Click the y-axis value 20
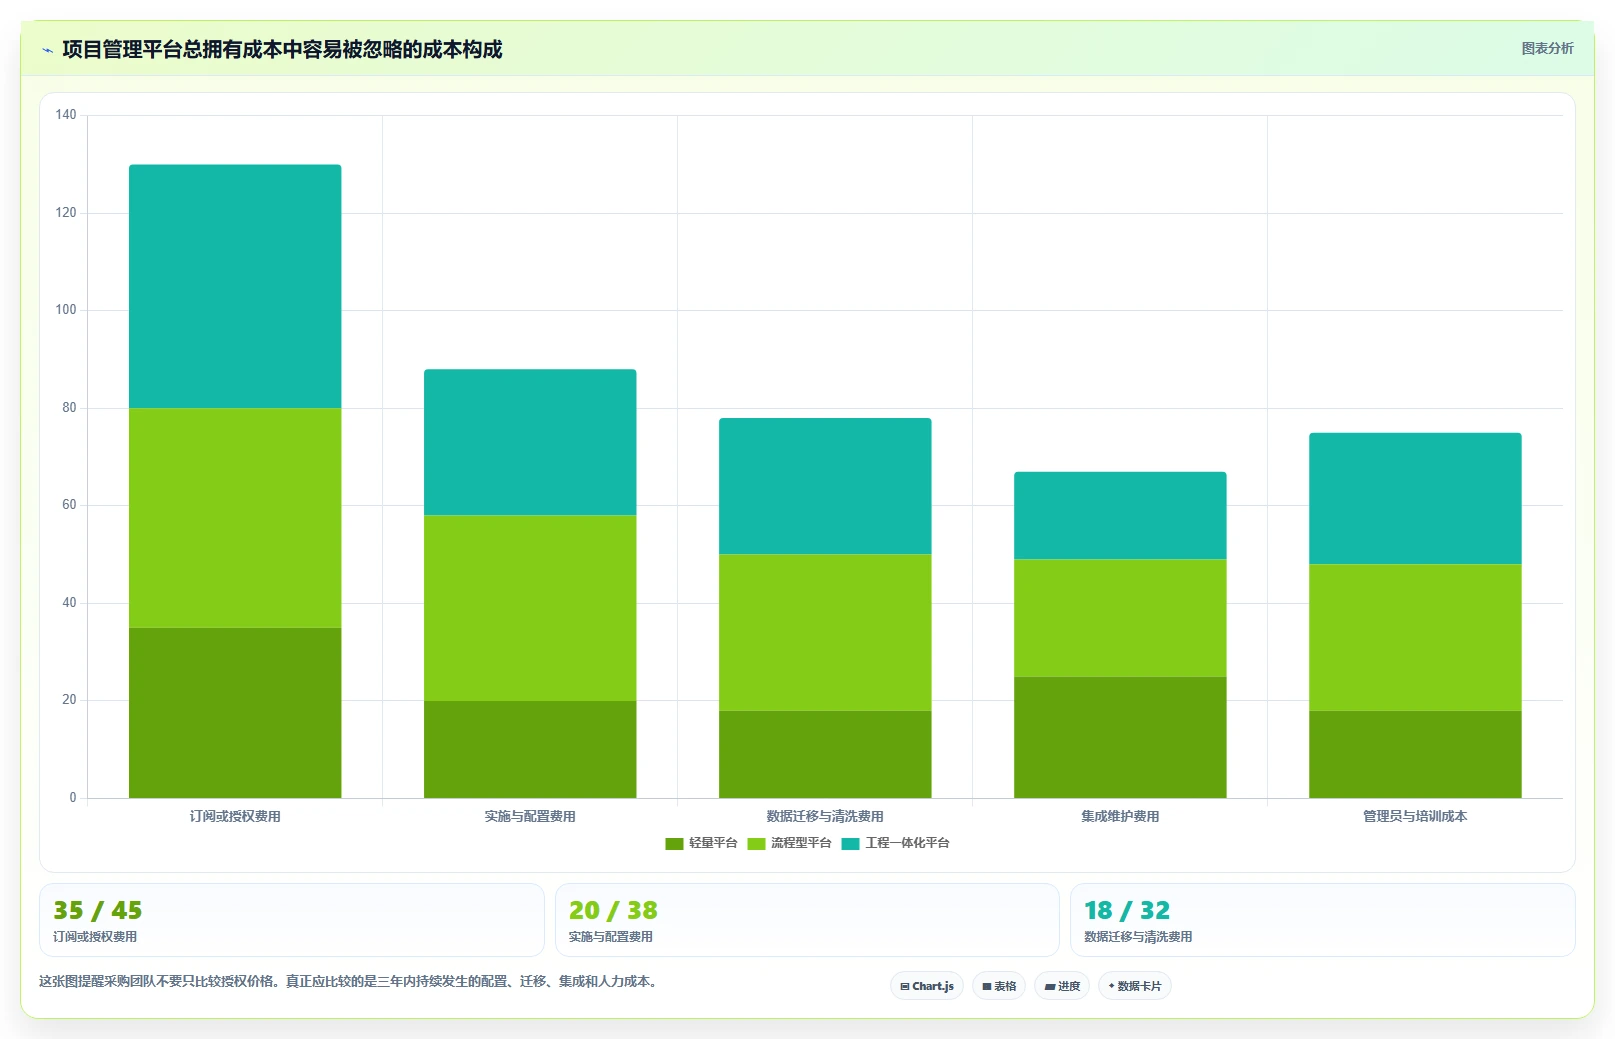The height and width of the screenshot is (1039, 1615). pyautogui.click(x=69, y=700)
